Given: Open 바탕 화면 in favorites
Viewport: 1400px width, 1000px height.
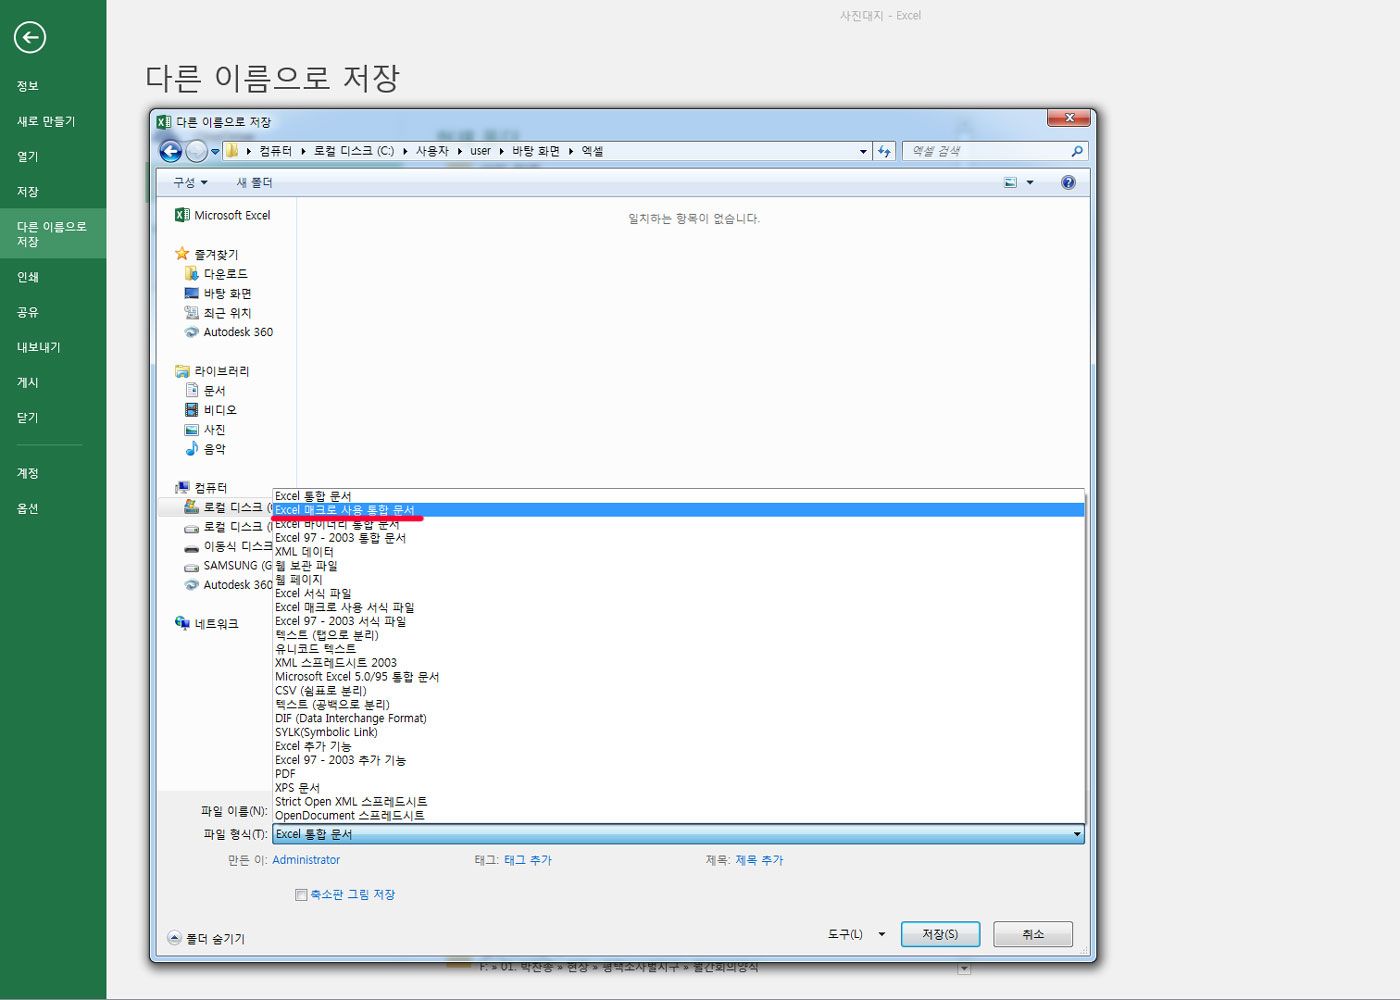Looking at the screenshot, I should (x=218, y=294).
